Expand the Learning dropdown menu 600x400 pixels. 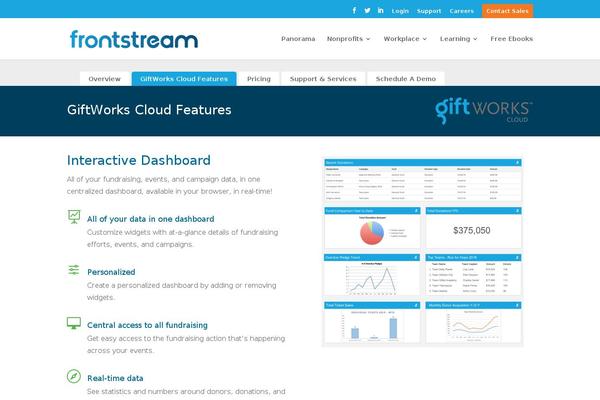click(x=459, y=39)
